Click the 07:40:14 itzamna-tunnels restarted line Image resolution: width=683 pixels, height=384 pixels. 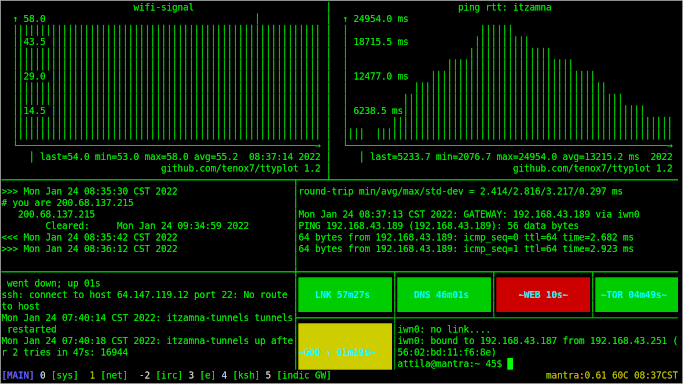(147, 323)
